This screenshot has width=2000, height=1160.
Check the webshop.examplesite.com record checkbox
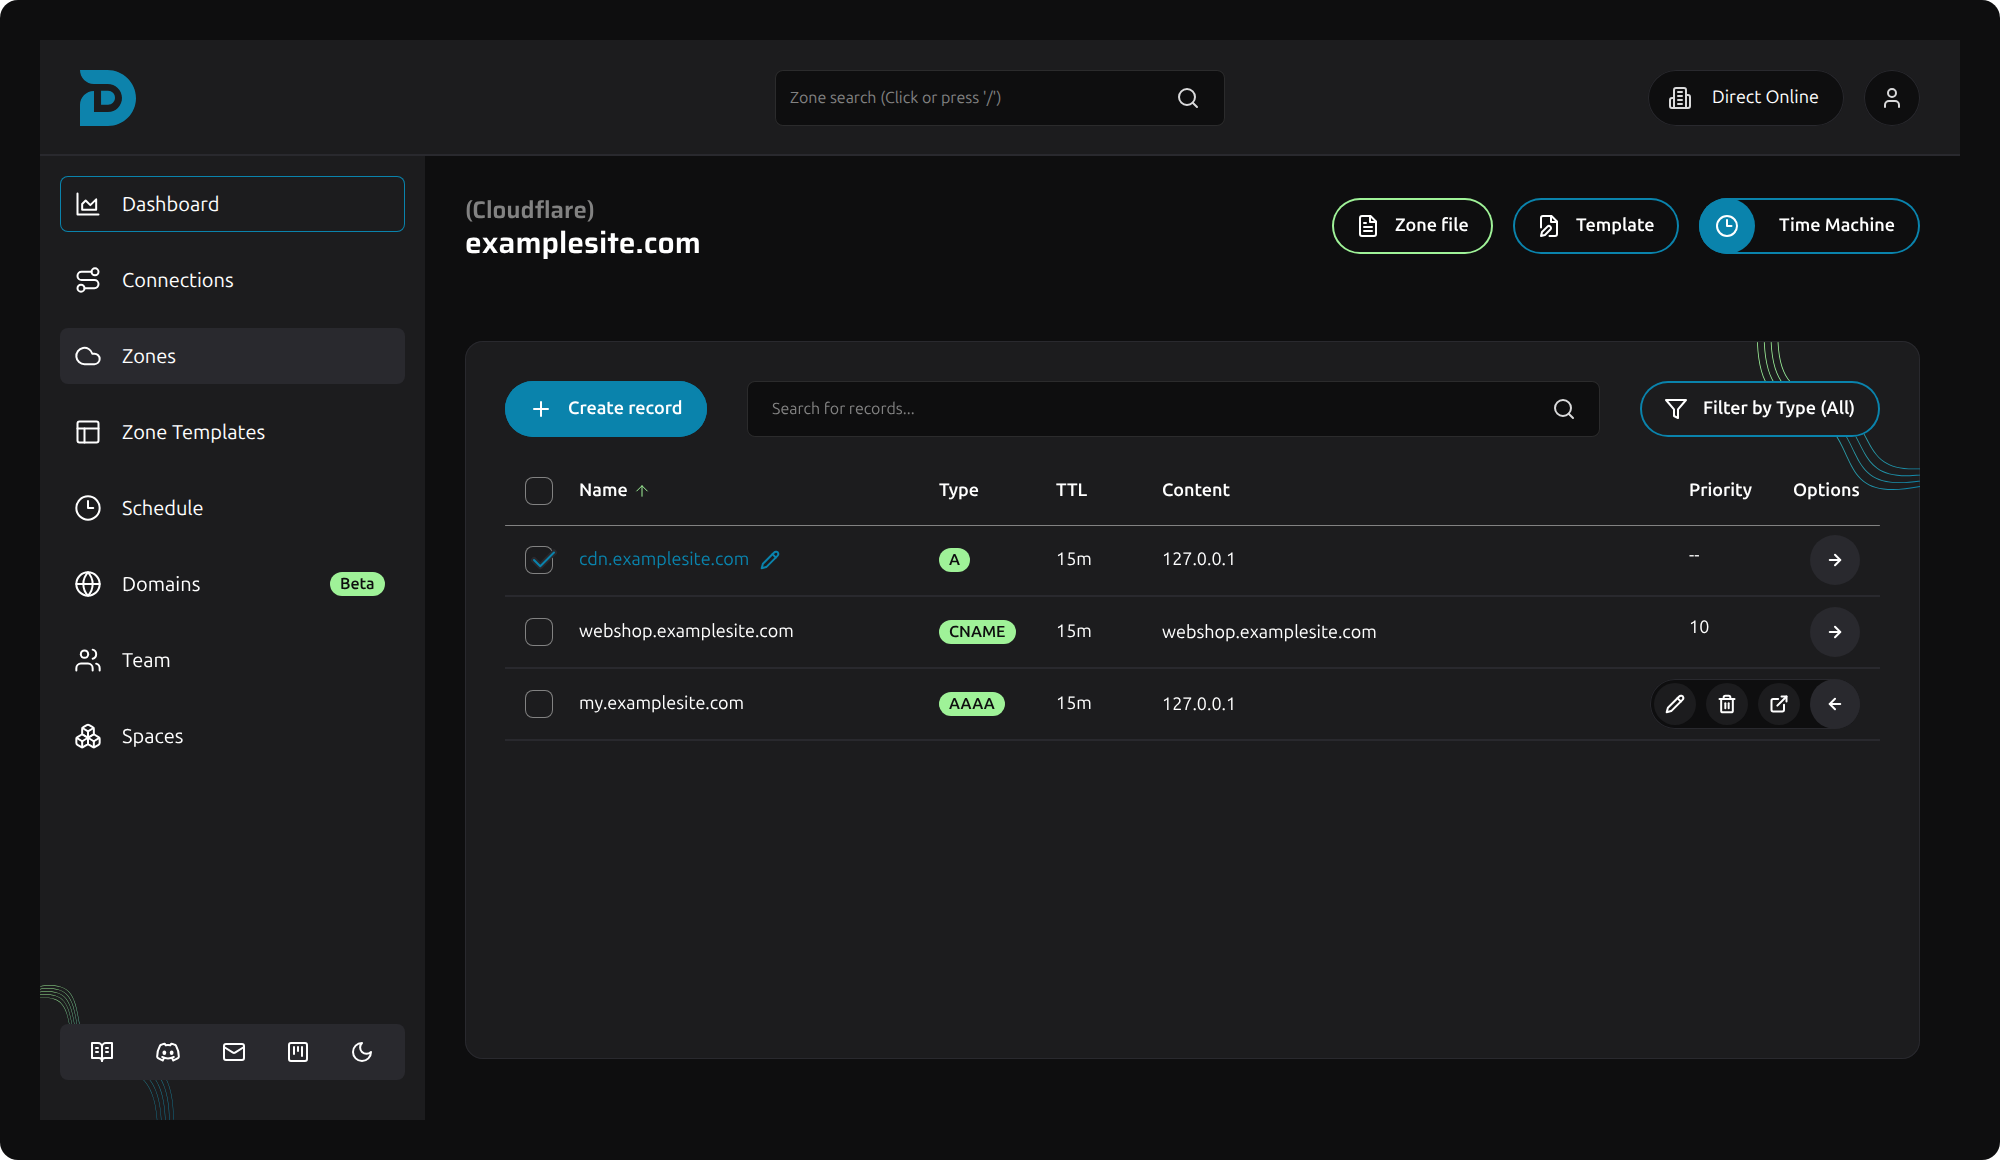539,632
